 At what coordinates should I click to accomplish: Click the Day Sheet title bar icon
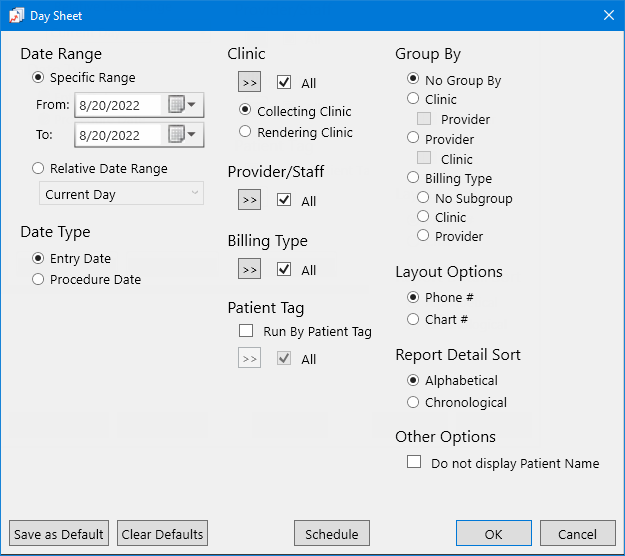[x=16, y=16]
